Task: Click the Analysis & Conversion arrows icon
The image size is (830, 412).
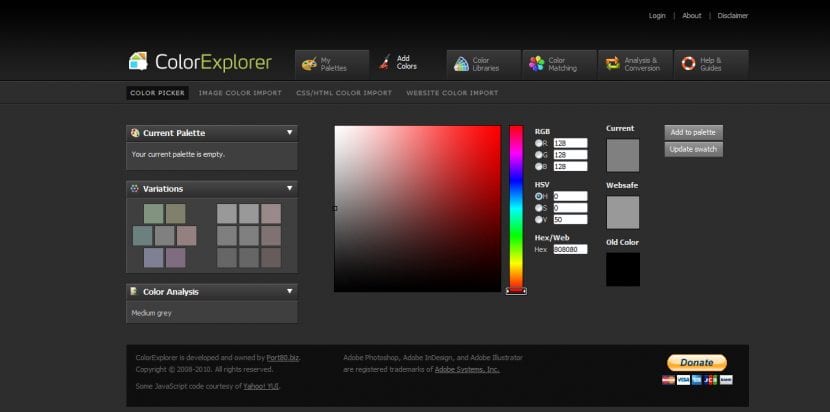Action: click(x=612, y=64)
